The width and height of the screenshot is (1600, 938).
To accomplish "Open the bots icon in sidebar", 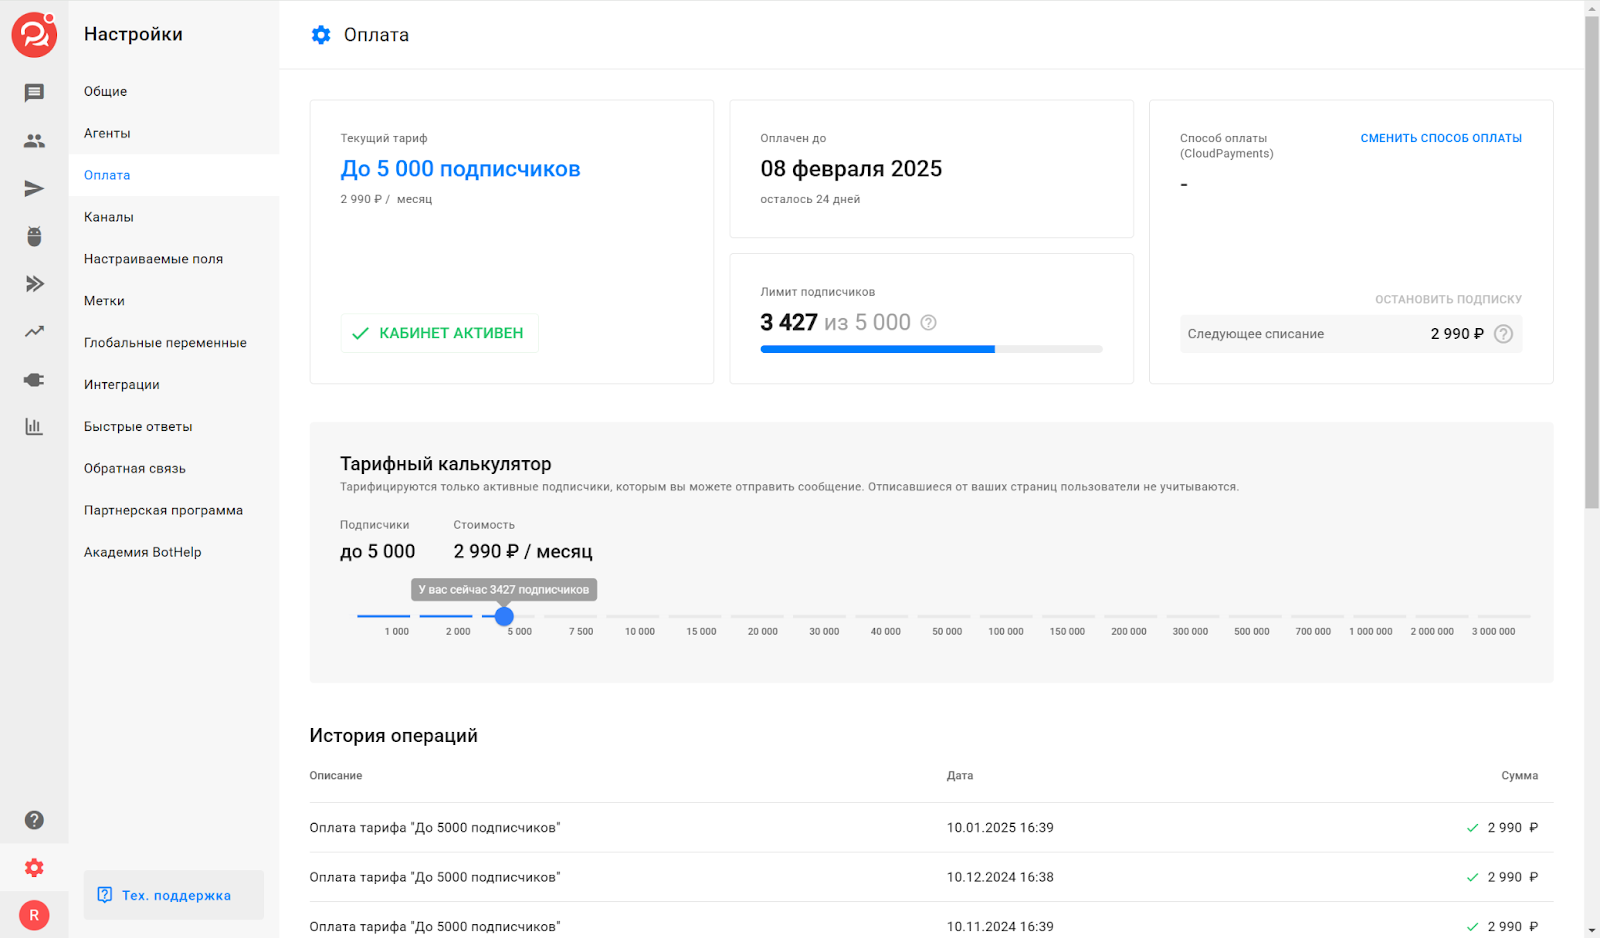I will (34, 236).
